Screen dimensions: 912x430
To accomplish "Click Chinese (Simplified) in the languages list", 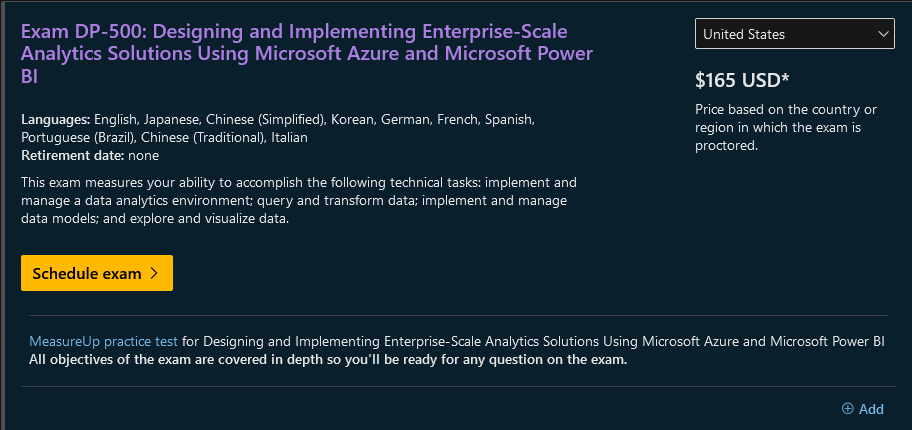I will [265, 120].
